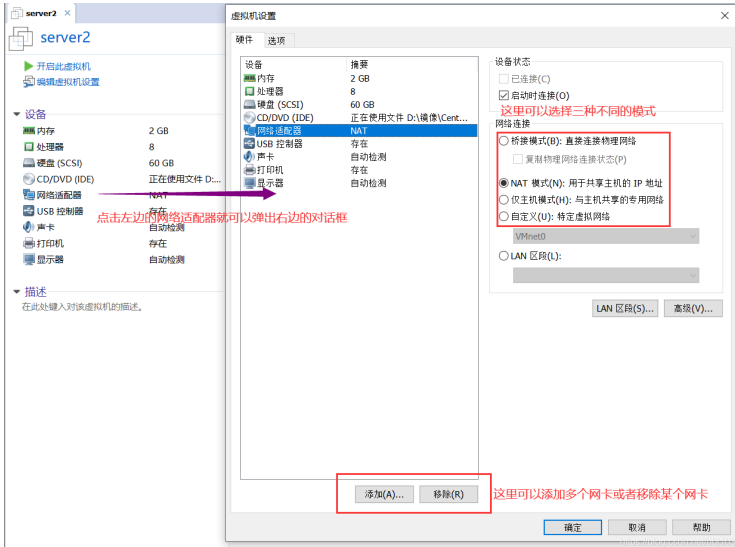Toggle the 已连接(C) checkbox

click(x=503, y=79)
